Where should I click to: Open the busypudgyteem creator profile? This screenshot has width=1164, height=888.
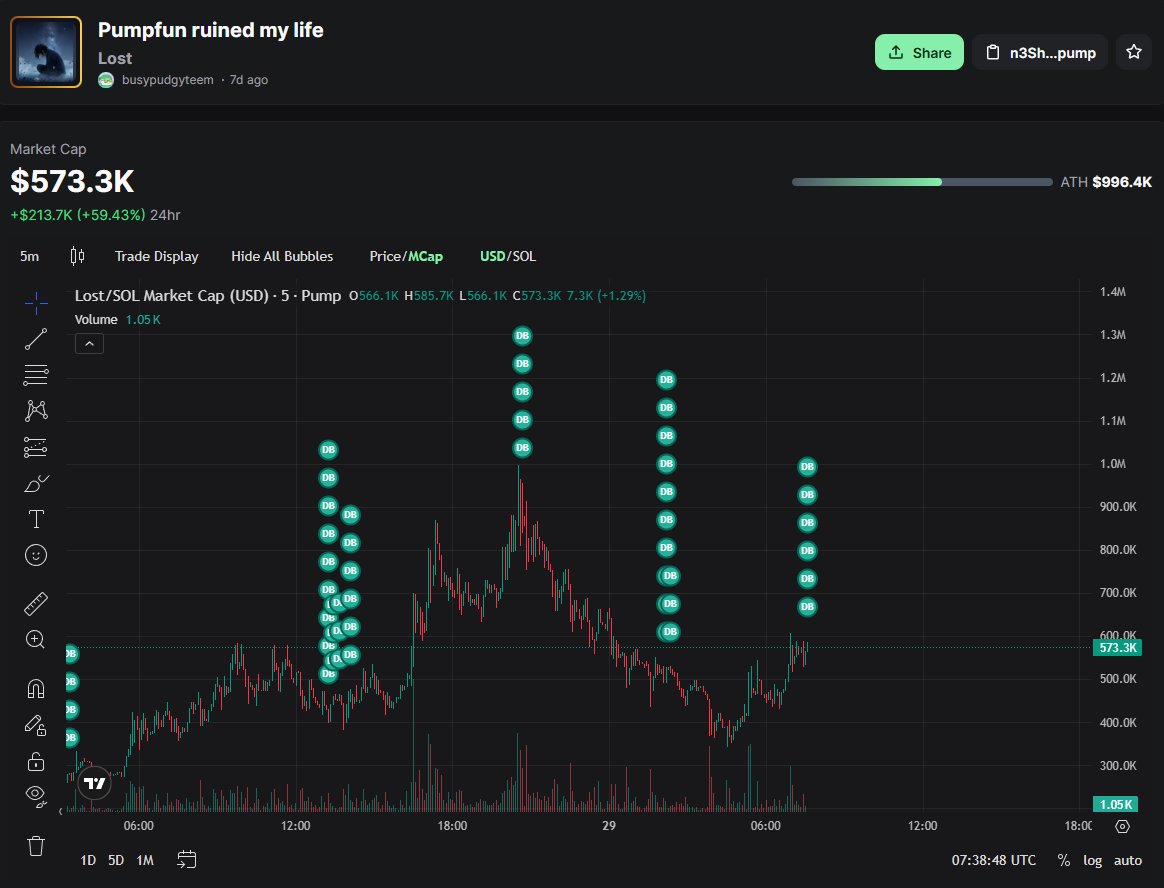pos(167,79)
